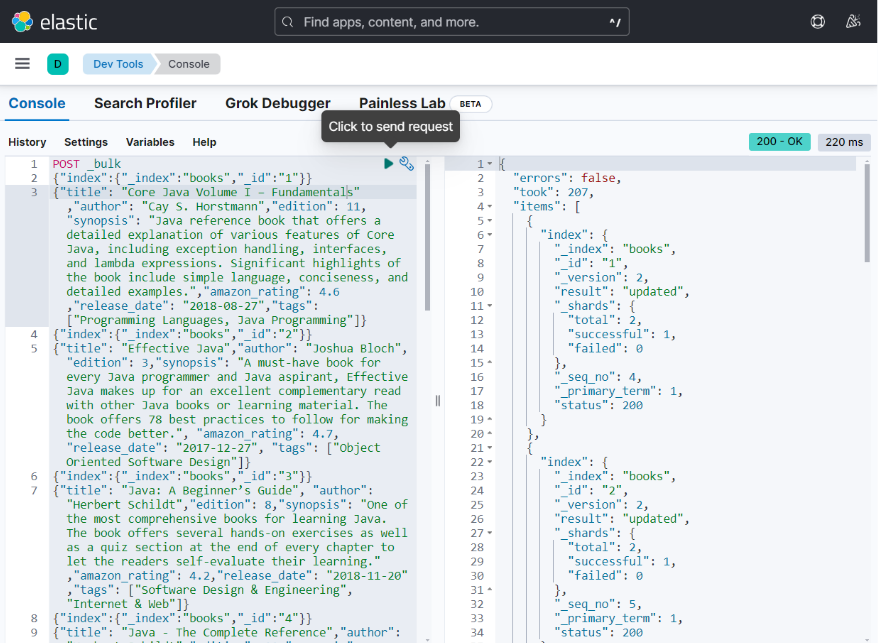Open the console Help
The width and height of the screenshot is (878, 643).
(x=204, y=142)
